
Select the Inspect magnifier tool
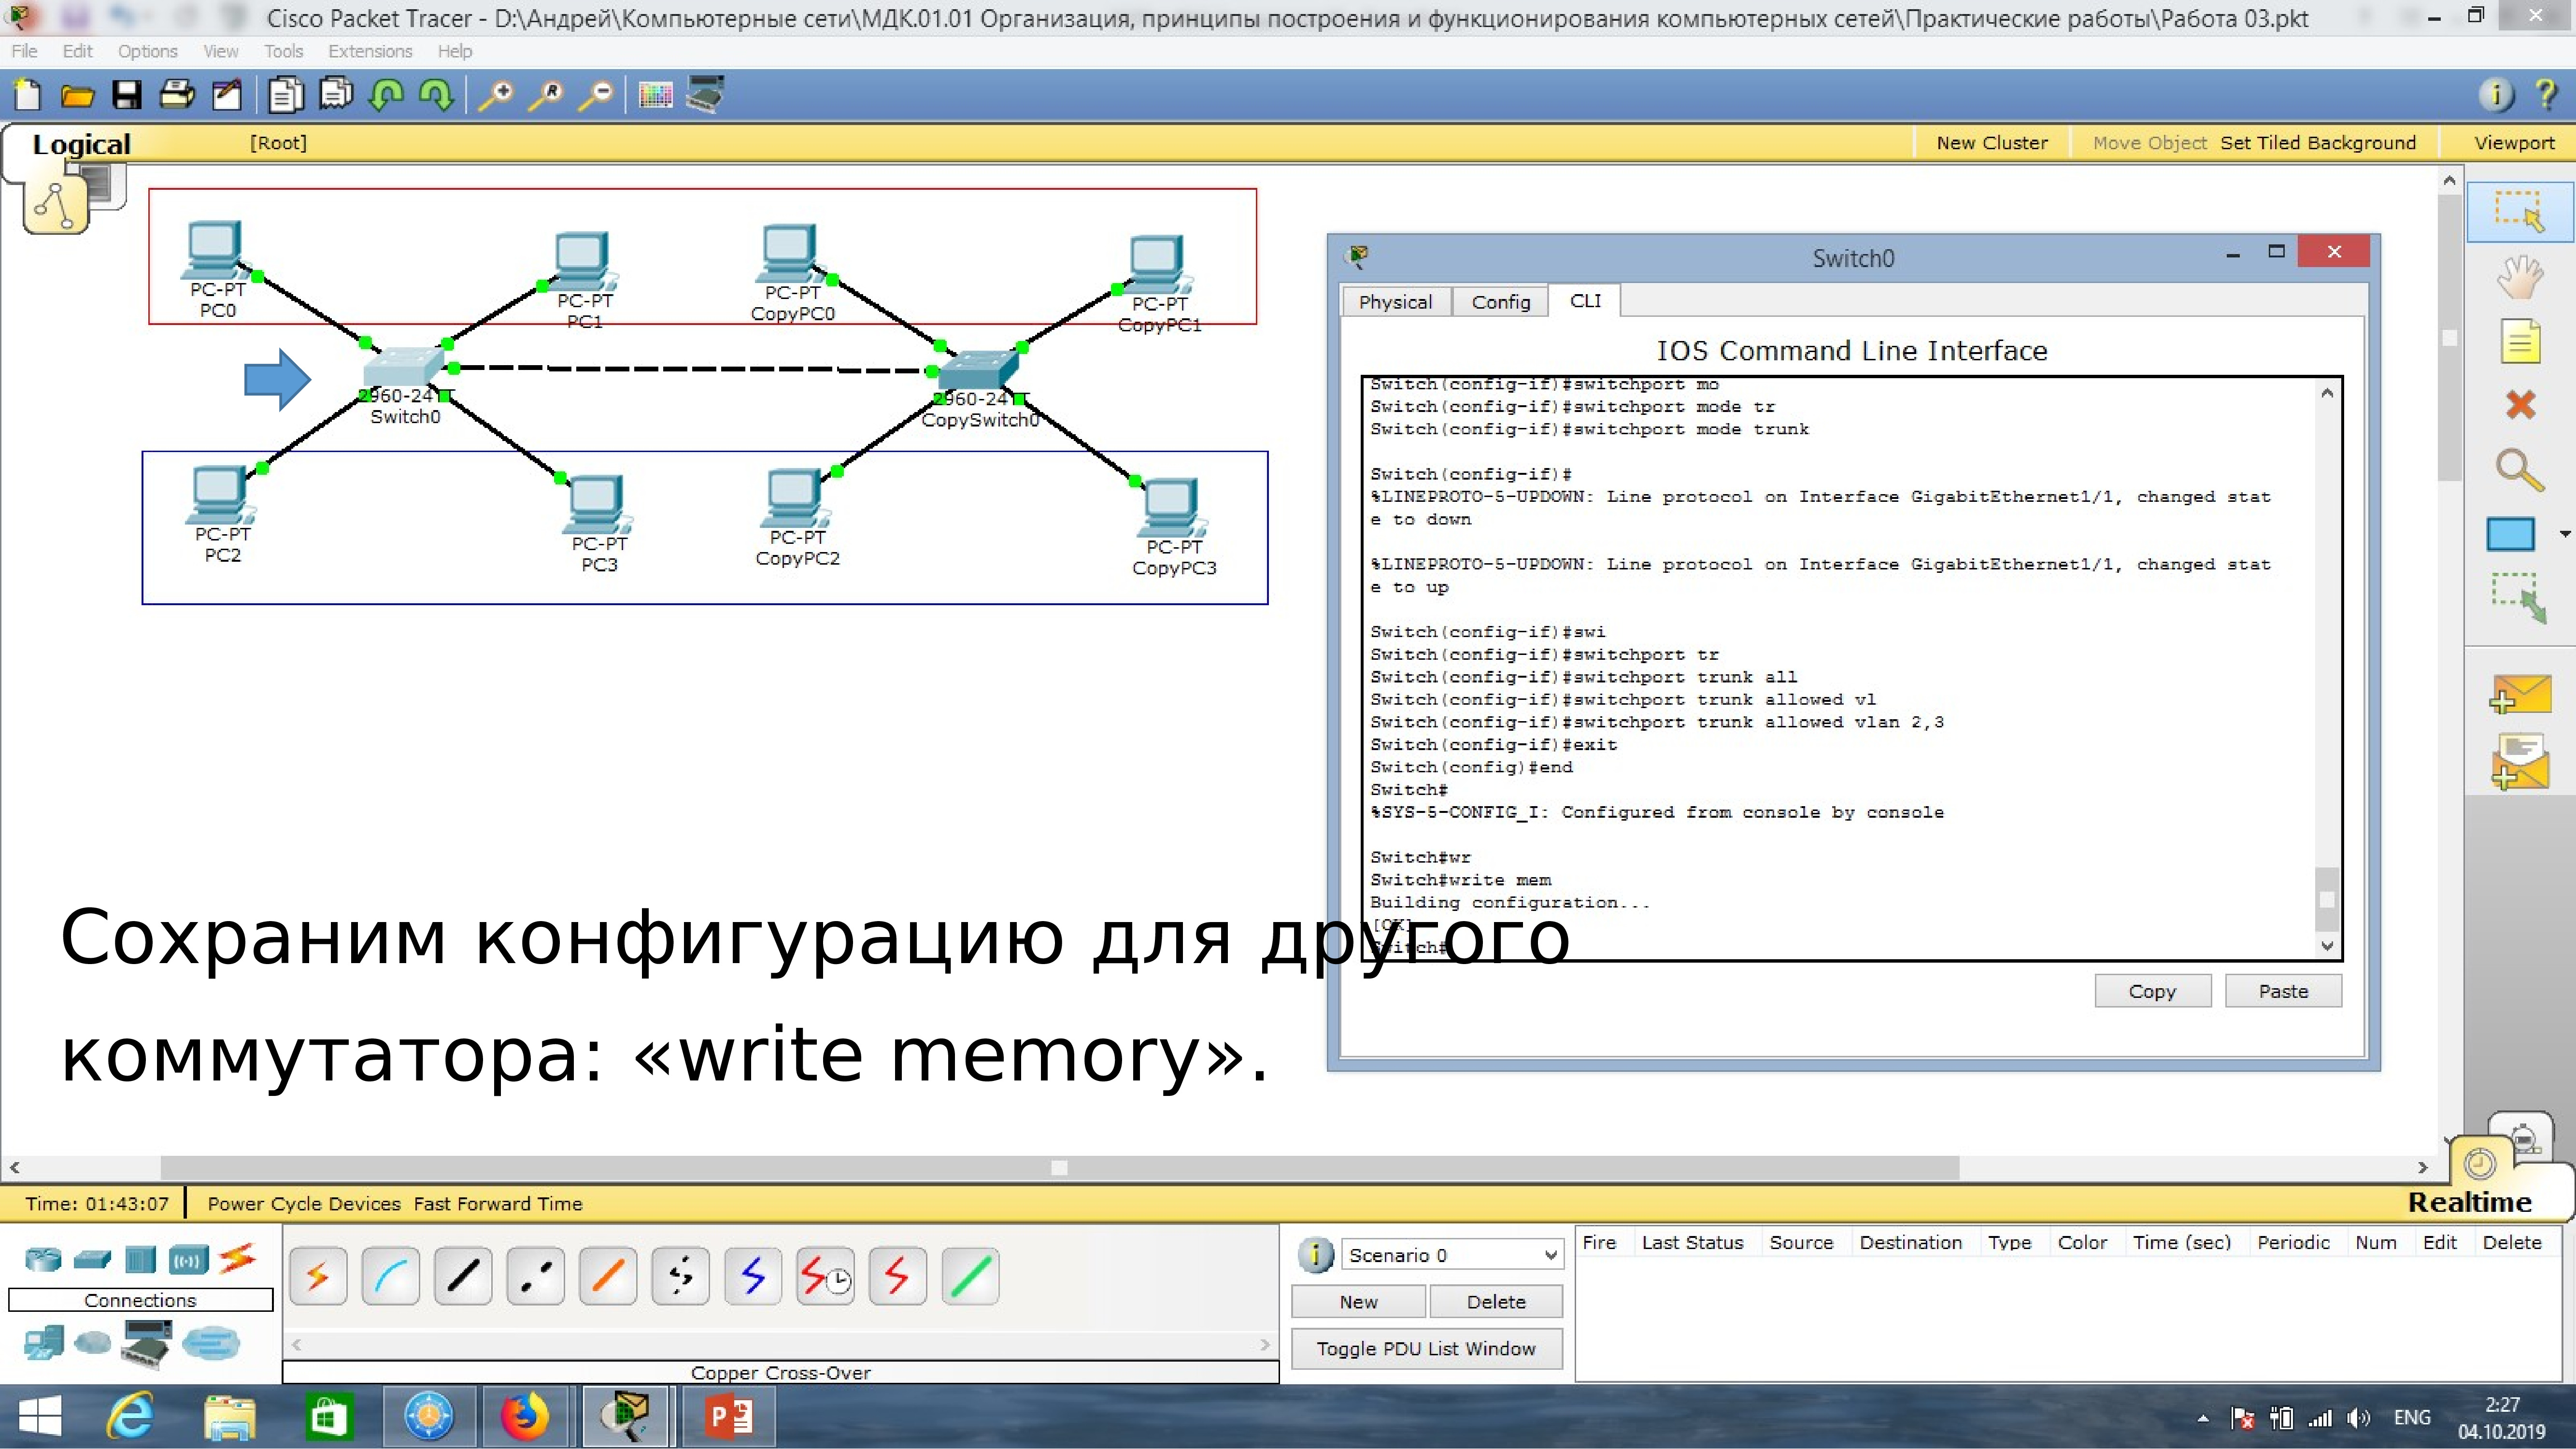click(x=2519, y=470)
